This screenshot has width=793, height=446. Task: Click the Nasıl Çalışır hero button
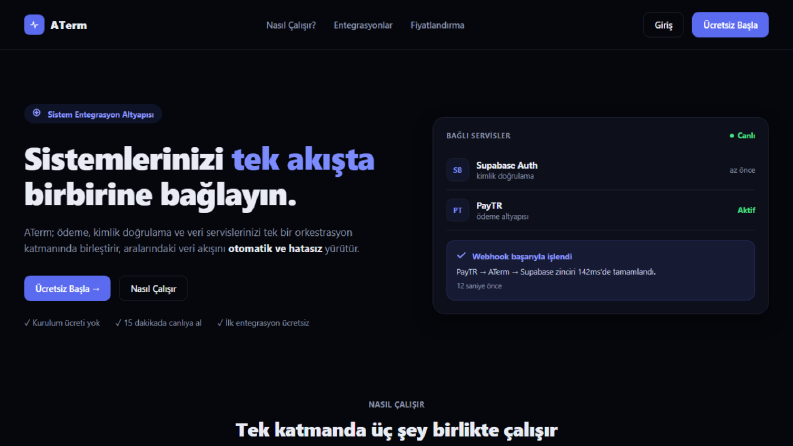click(x=153, y=288)
